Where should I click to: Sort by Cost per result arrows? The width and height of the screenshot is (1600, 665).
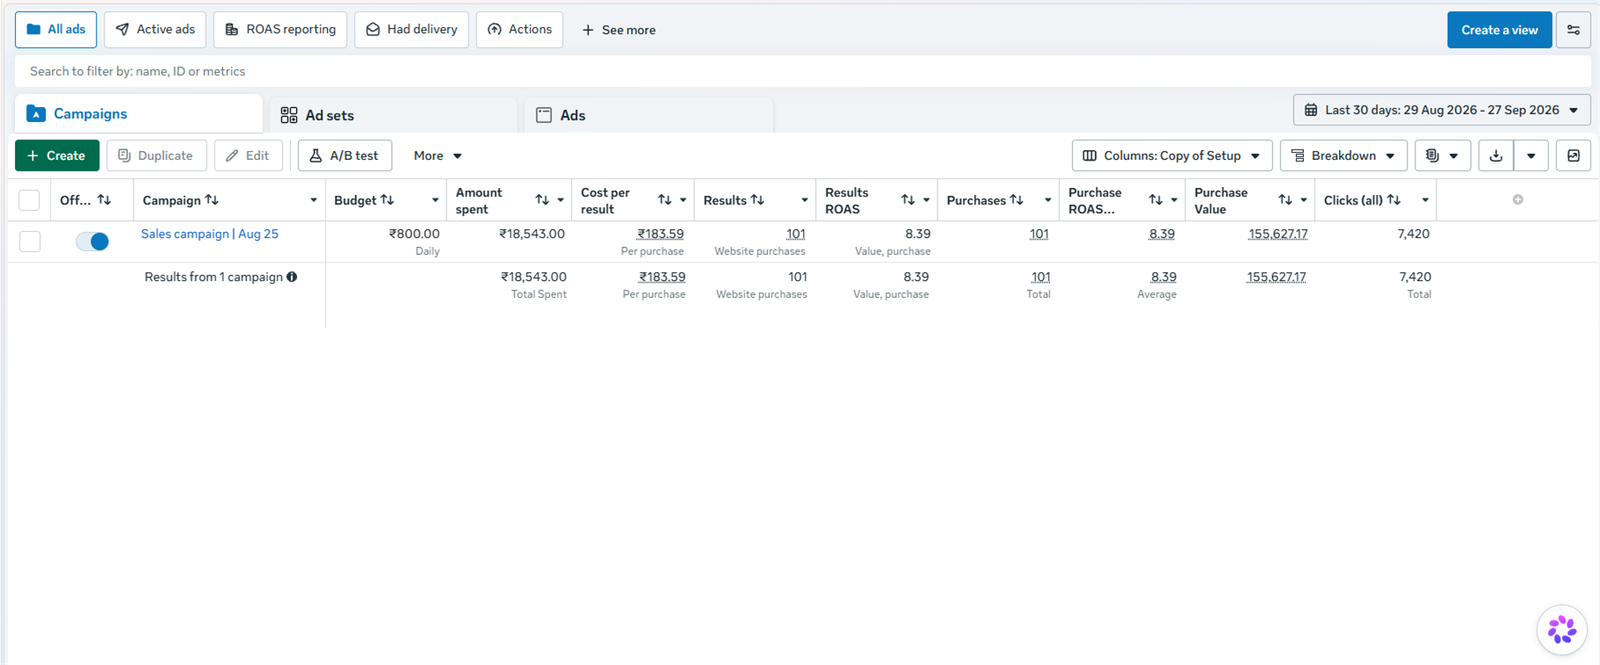pyautogui.click(x=665, y=200)
